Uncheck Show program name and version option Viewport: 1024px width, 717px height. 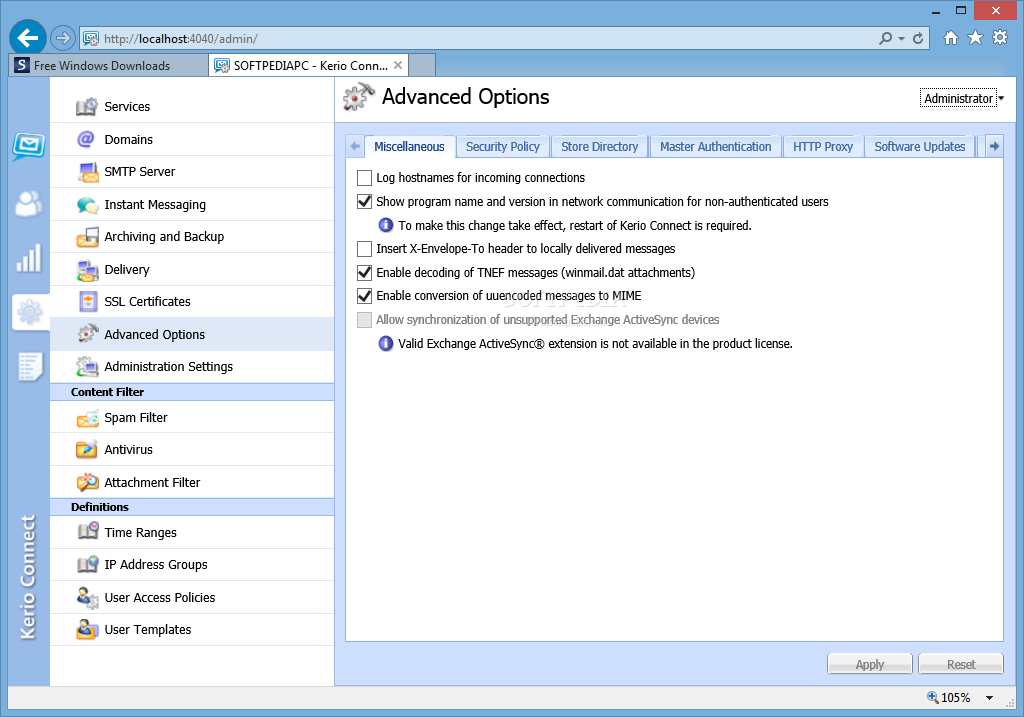point(364,201)
